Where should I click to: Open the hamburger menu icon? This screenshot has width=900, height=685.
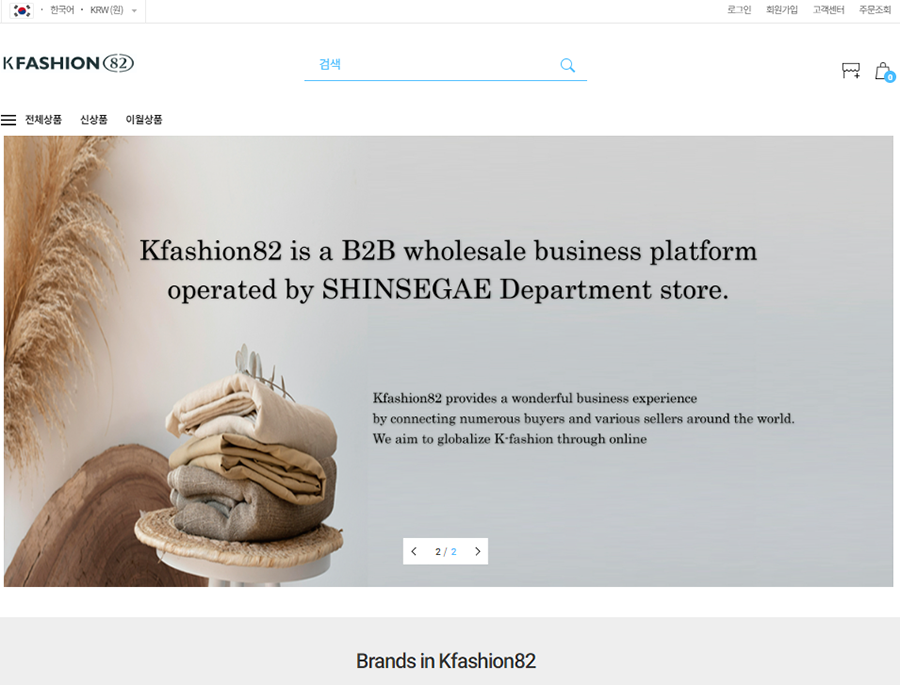click(x=9, y=120)
